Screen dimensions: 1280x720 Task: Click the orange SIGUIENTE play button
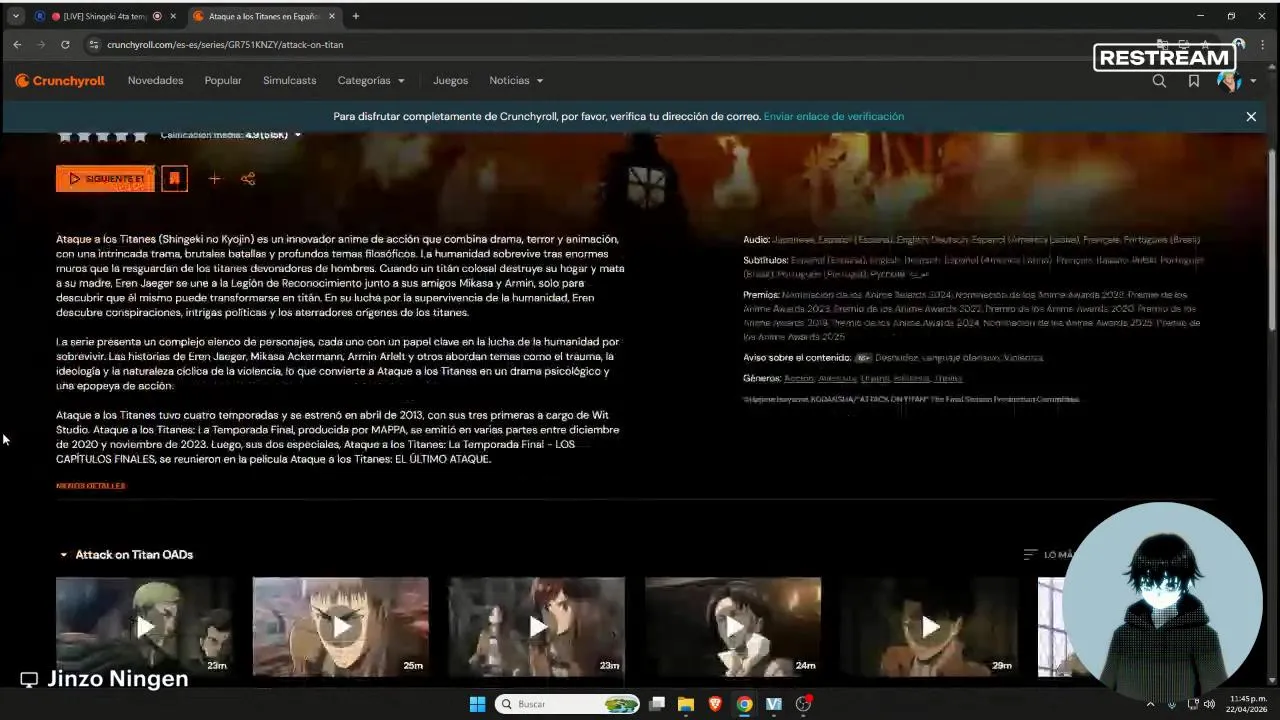[105, 179]
